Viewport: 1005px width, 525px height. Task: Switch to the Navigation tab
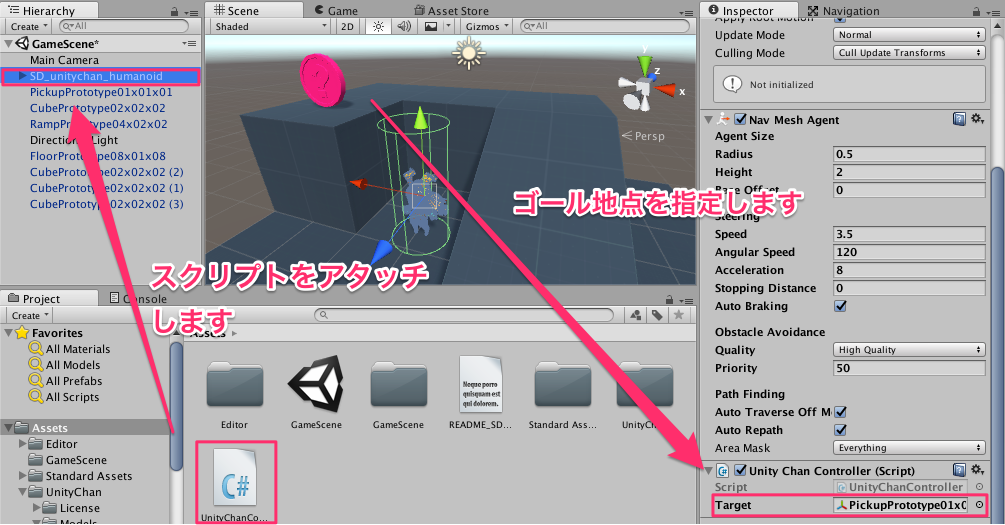click(x=843, y=10)
